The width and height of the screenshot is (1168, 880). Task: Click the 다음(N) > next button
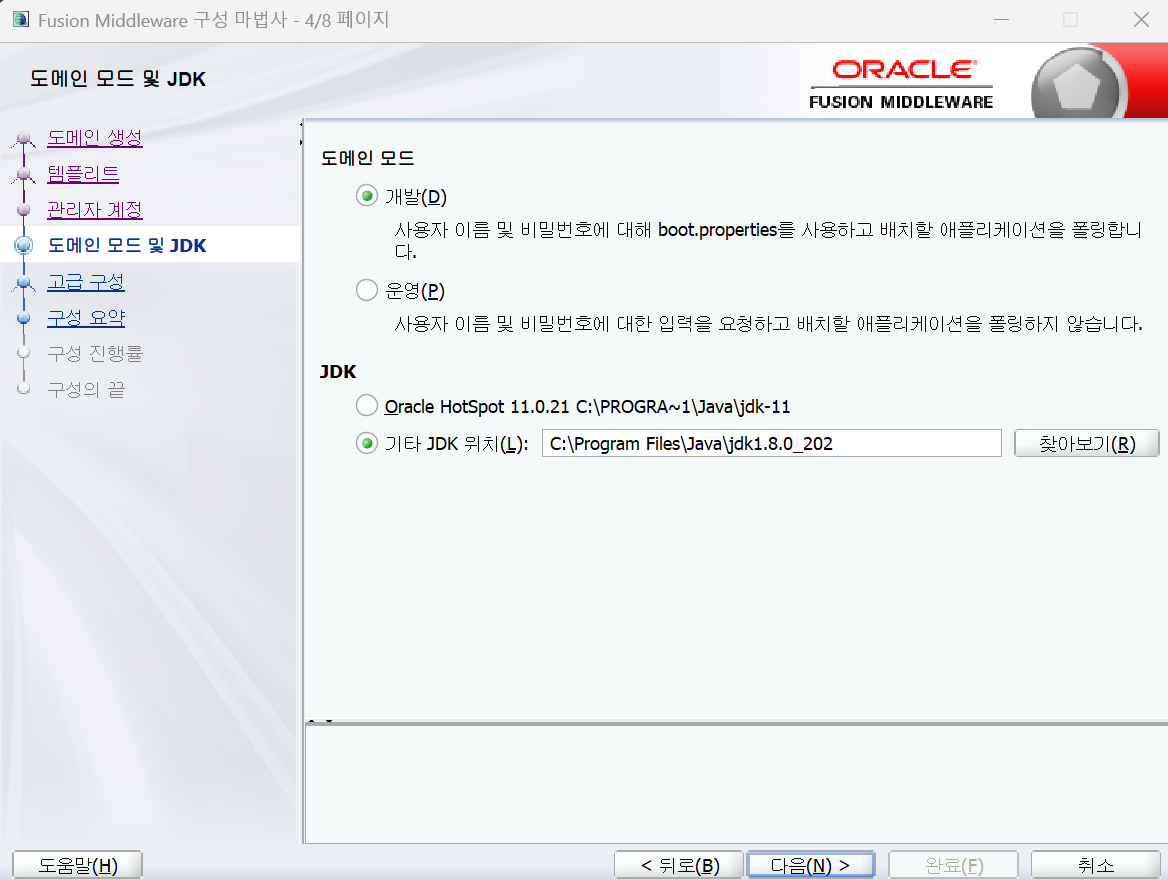(x=810, y=865)
